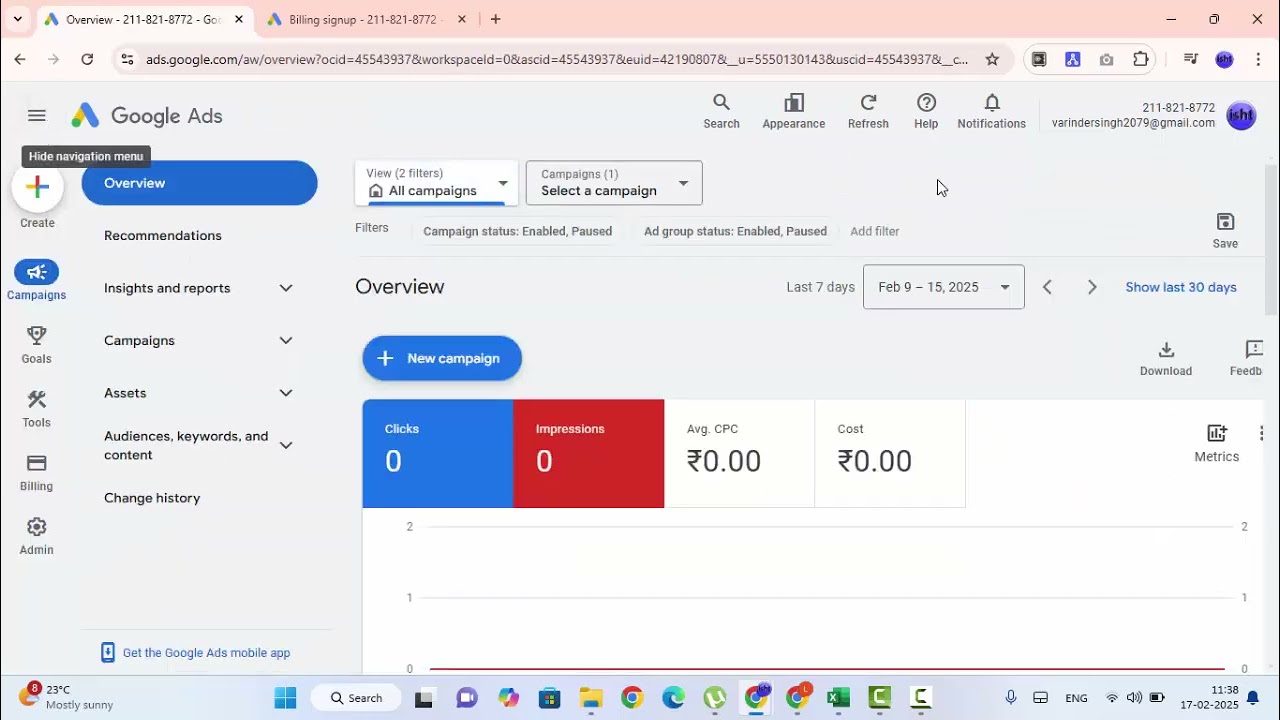1280x720 pixels.
Task: Open Chrome tab search dropdown arrow
Action: pos(17,19)
